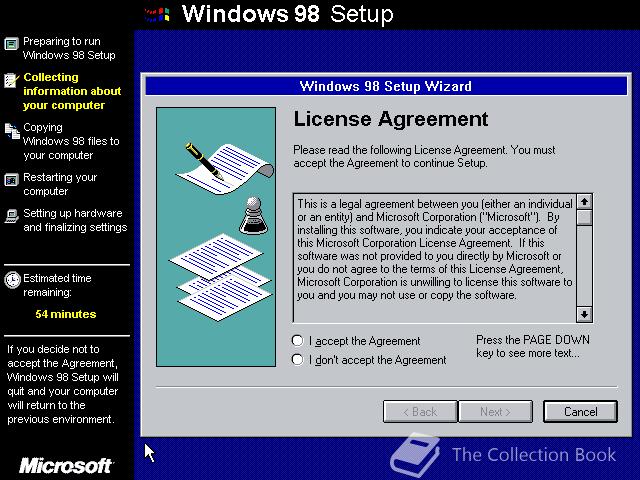Click the license scrollbar thumb
This screenshot has width=640, height=480.
584,217
